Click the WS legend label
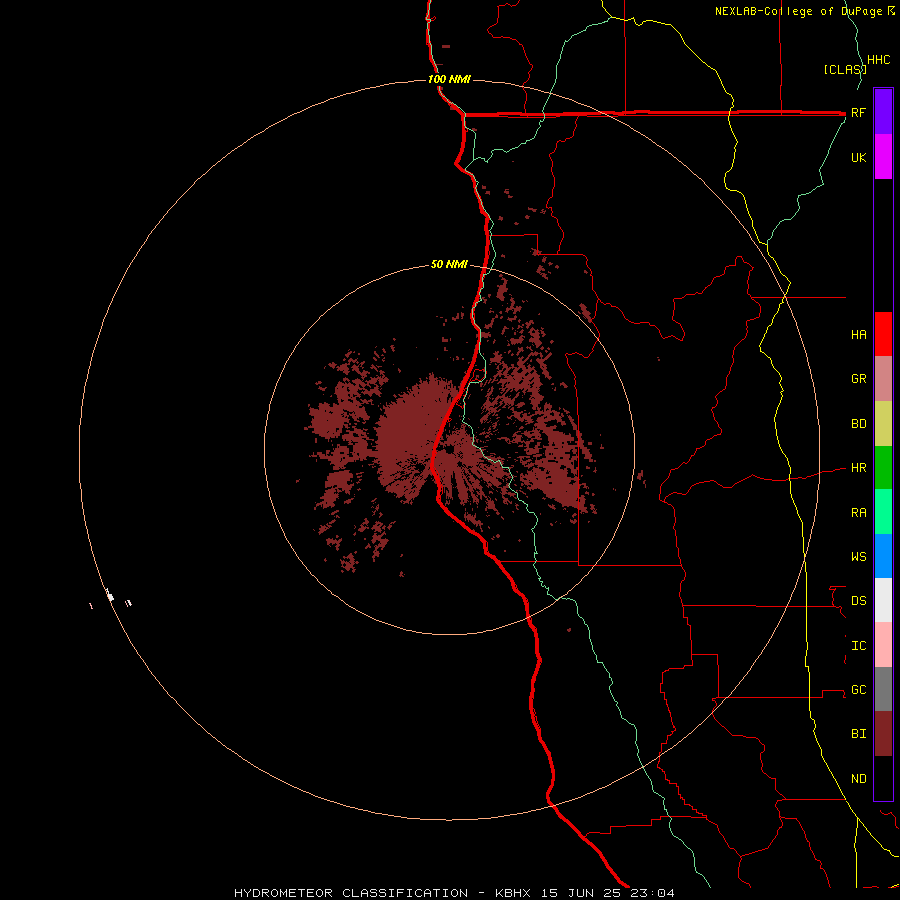900x900 pixels. coord(858,556)
